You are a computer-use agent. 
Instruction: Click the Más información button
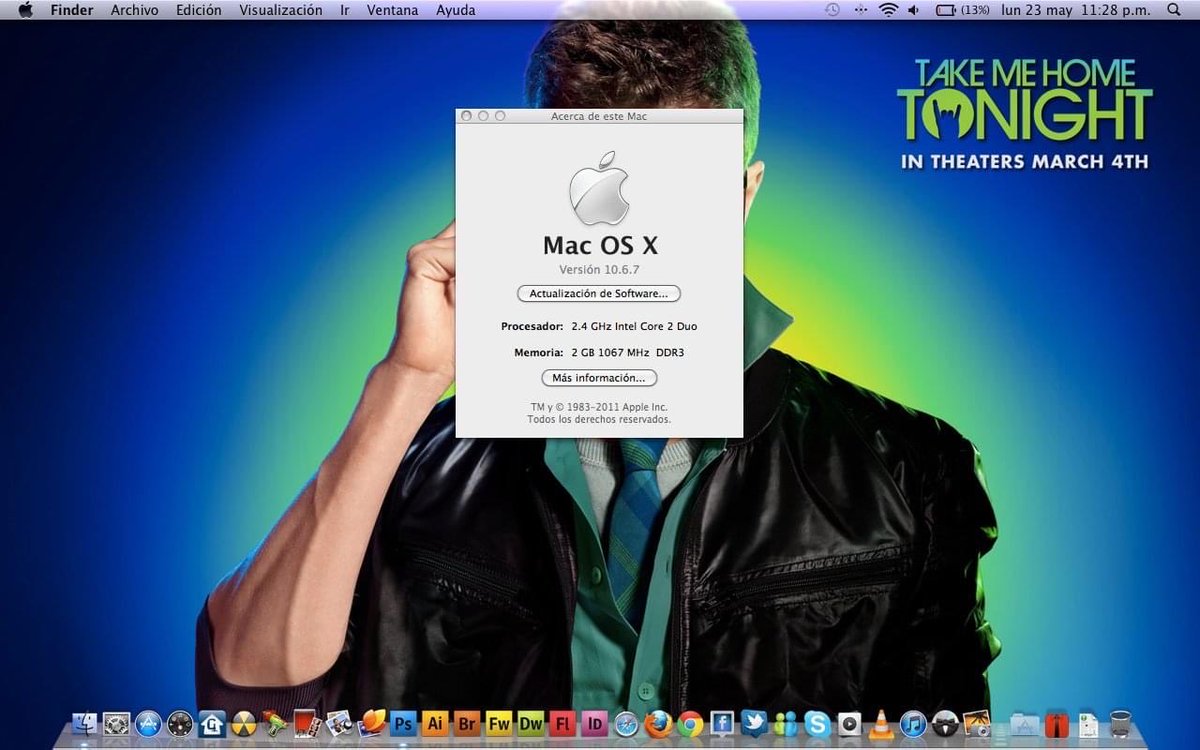tap(598, 378)
